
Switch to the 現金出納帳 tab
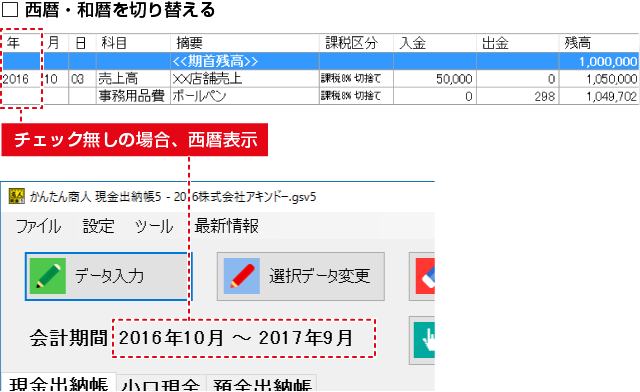coord(58,383)
